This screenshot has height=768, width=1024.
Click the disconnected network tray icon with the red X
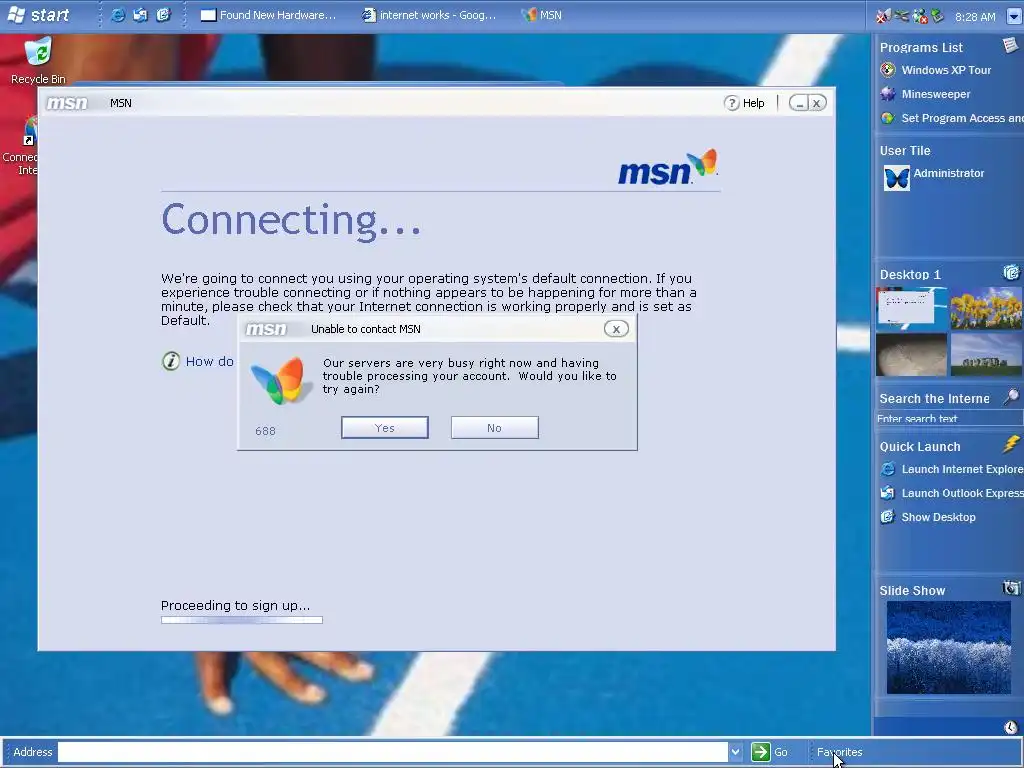coord(920,16)
